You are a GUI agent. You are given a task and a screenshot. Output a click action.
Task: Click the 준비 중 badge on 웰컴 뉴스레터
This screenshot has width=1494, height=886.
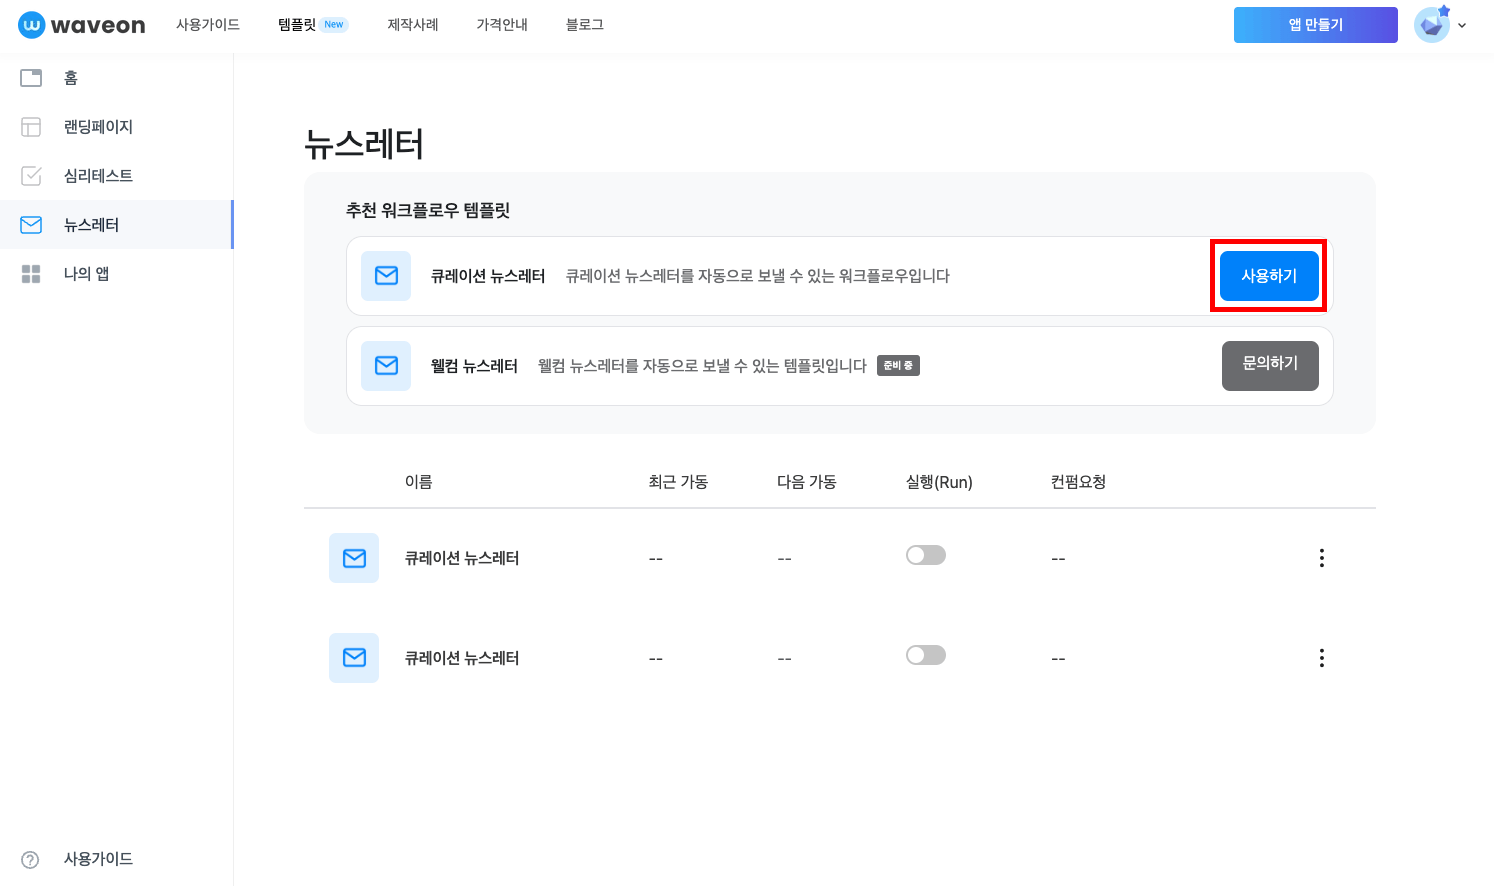897,365
